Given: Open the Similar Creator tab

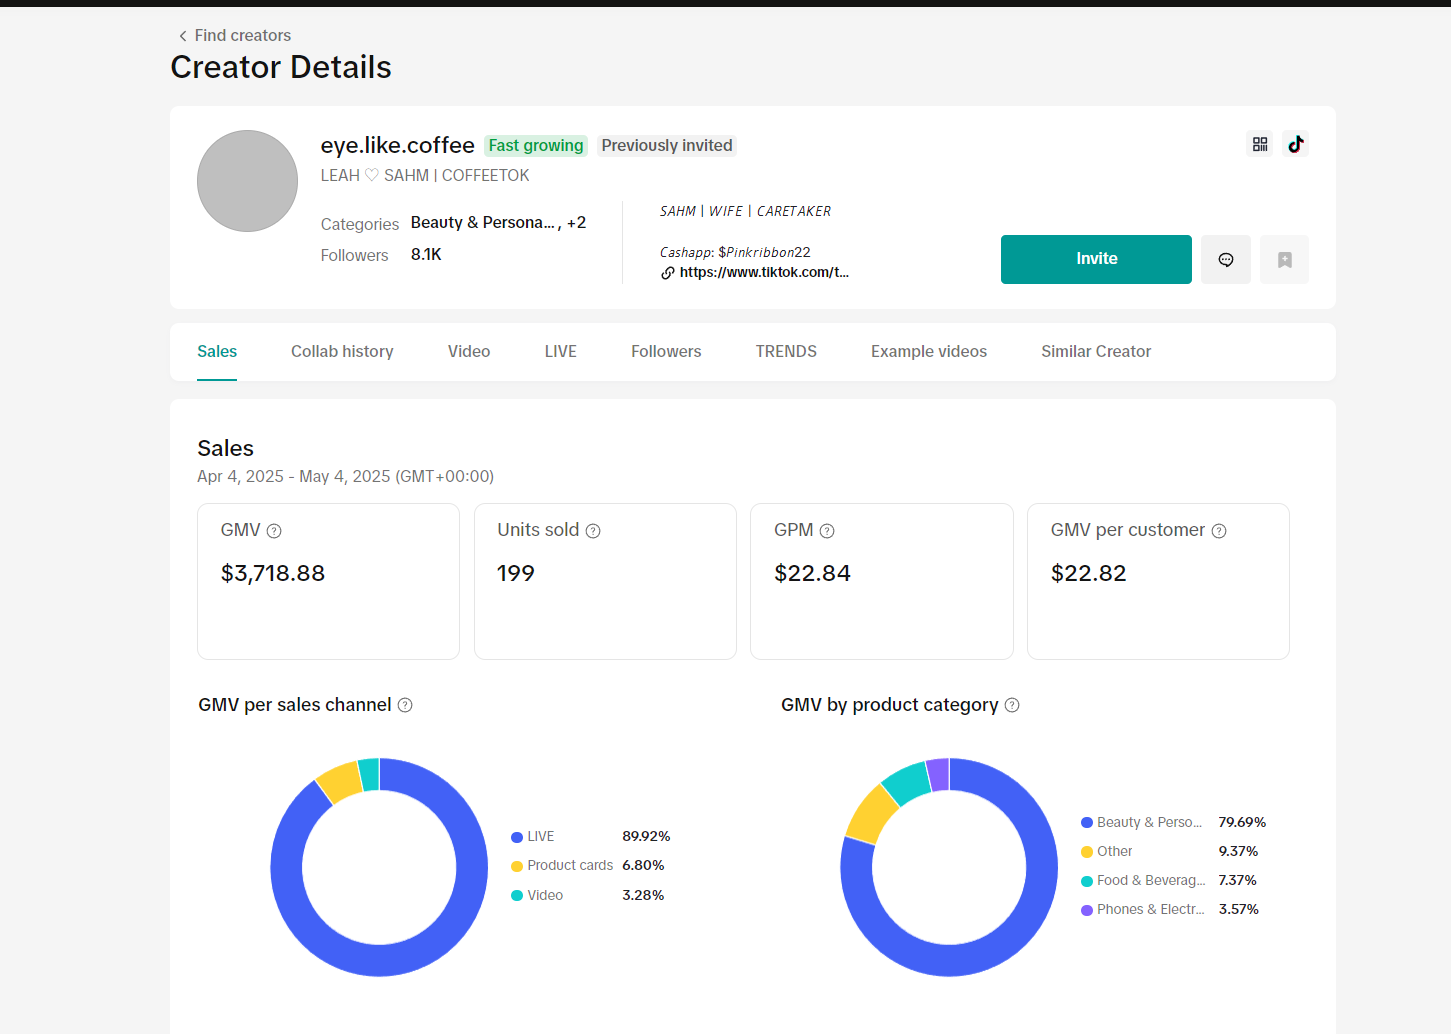Looking at the screenshot, I should coord(1095,351).
